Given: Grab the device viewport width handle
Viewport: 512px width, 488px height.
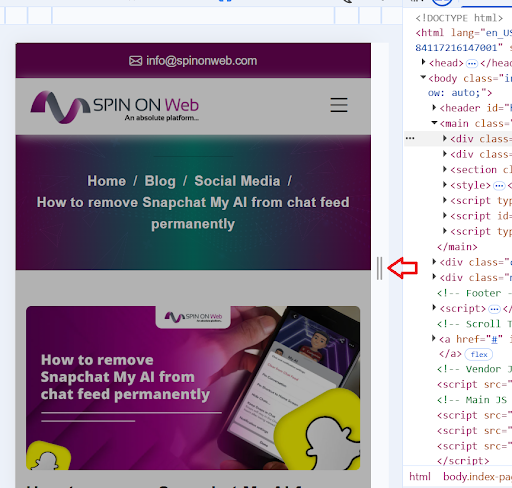Looking at the screenshot, I should (379, 268).
